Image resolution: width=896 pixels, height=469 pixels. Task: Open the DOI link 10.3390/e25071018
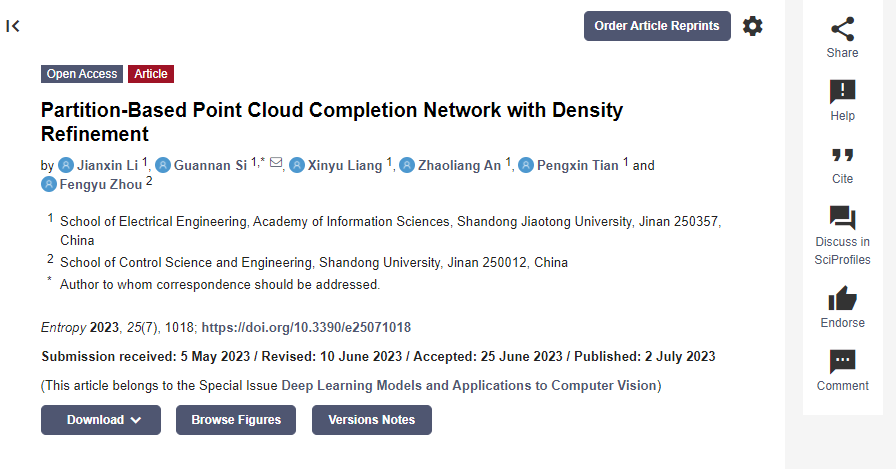(306, 327)
